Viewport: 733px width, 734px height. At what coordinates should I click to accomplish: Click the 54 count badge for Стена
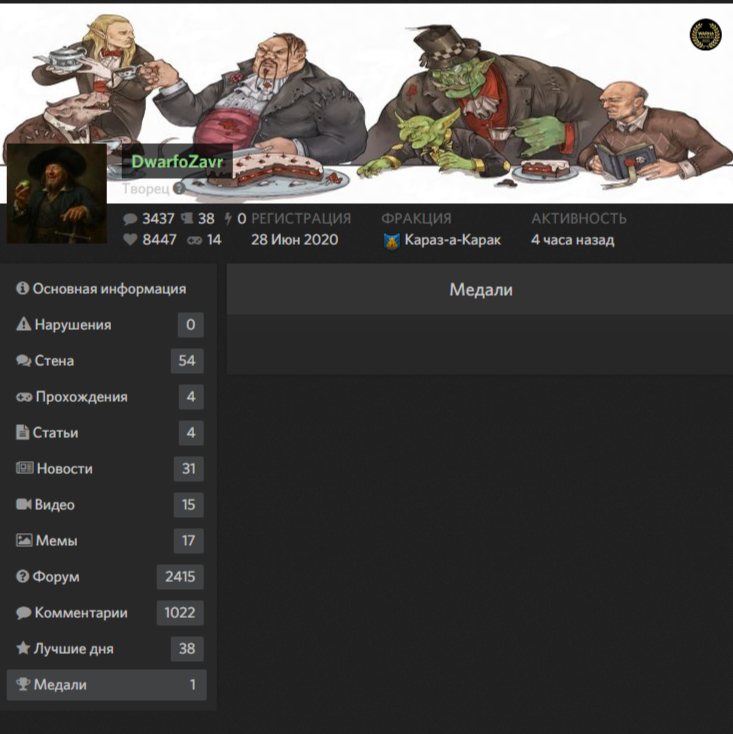pos(187,361)
